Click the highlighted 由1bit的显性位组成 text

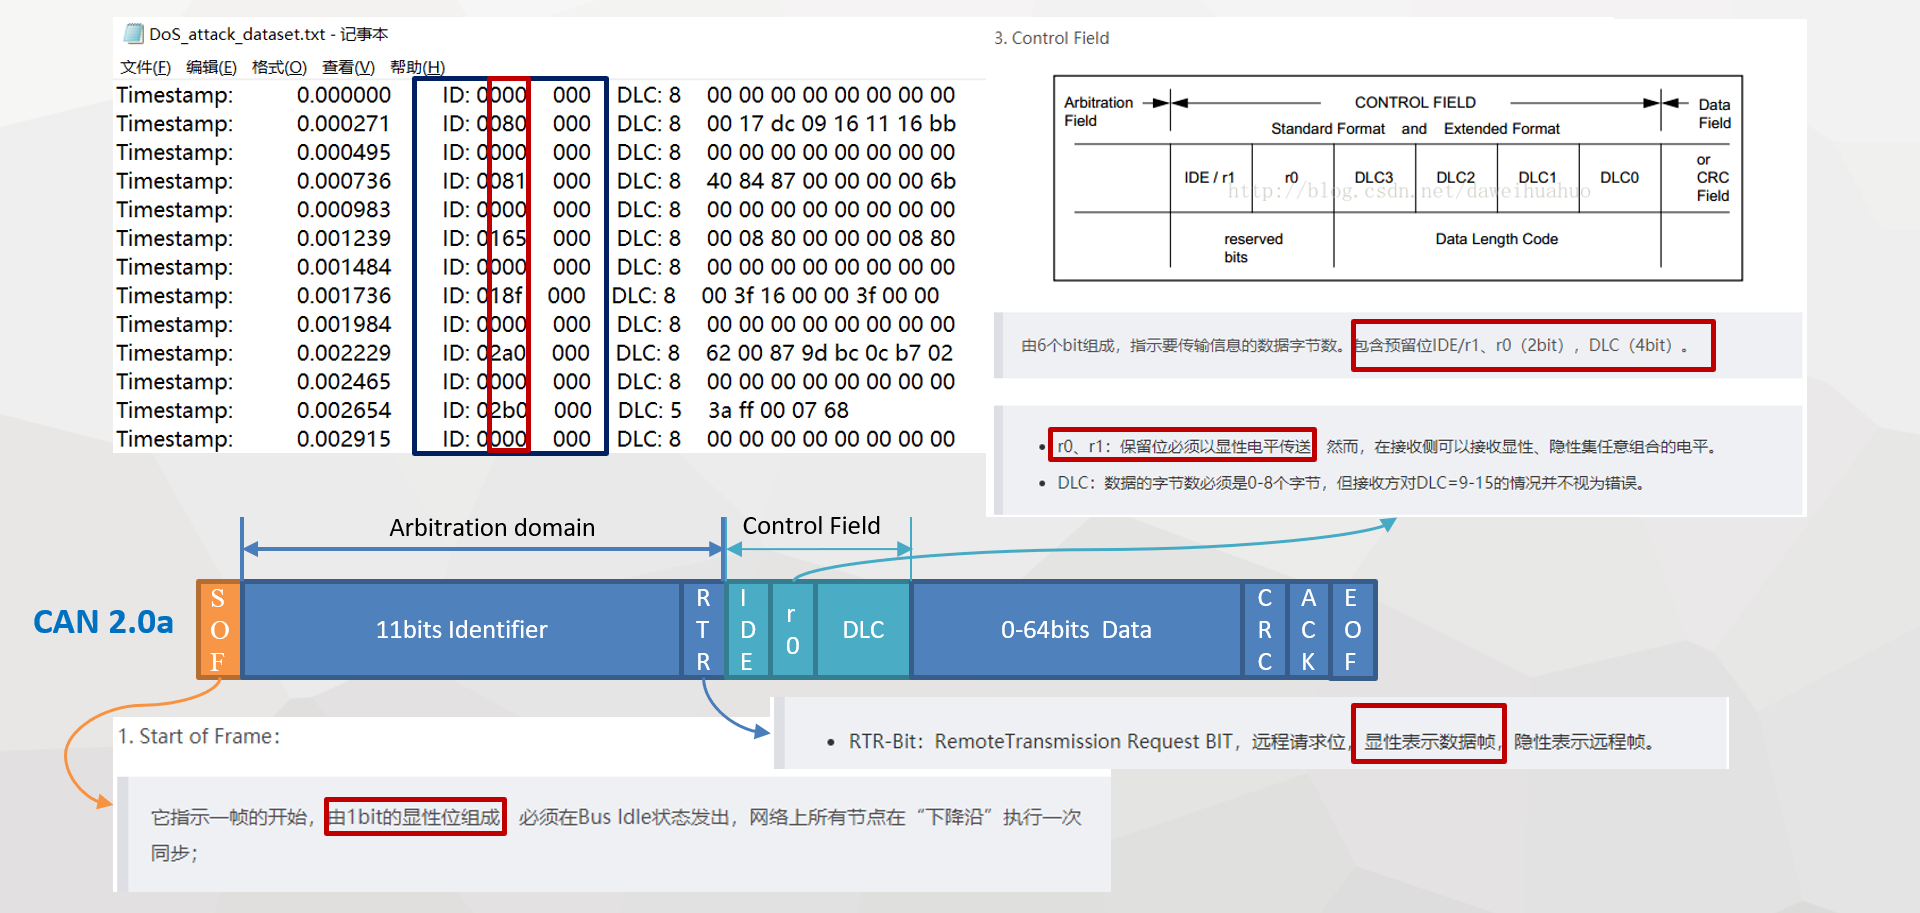pyautogui.click(x=414, y=816)
